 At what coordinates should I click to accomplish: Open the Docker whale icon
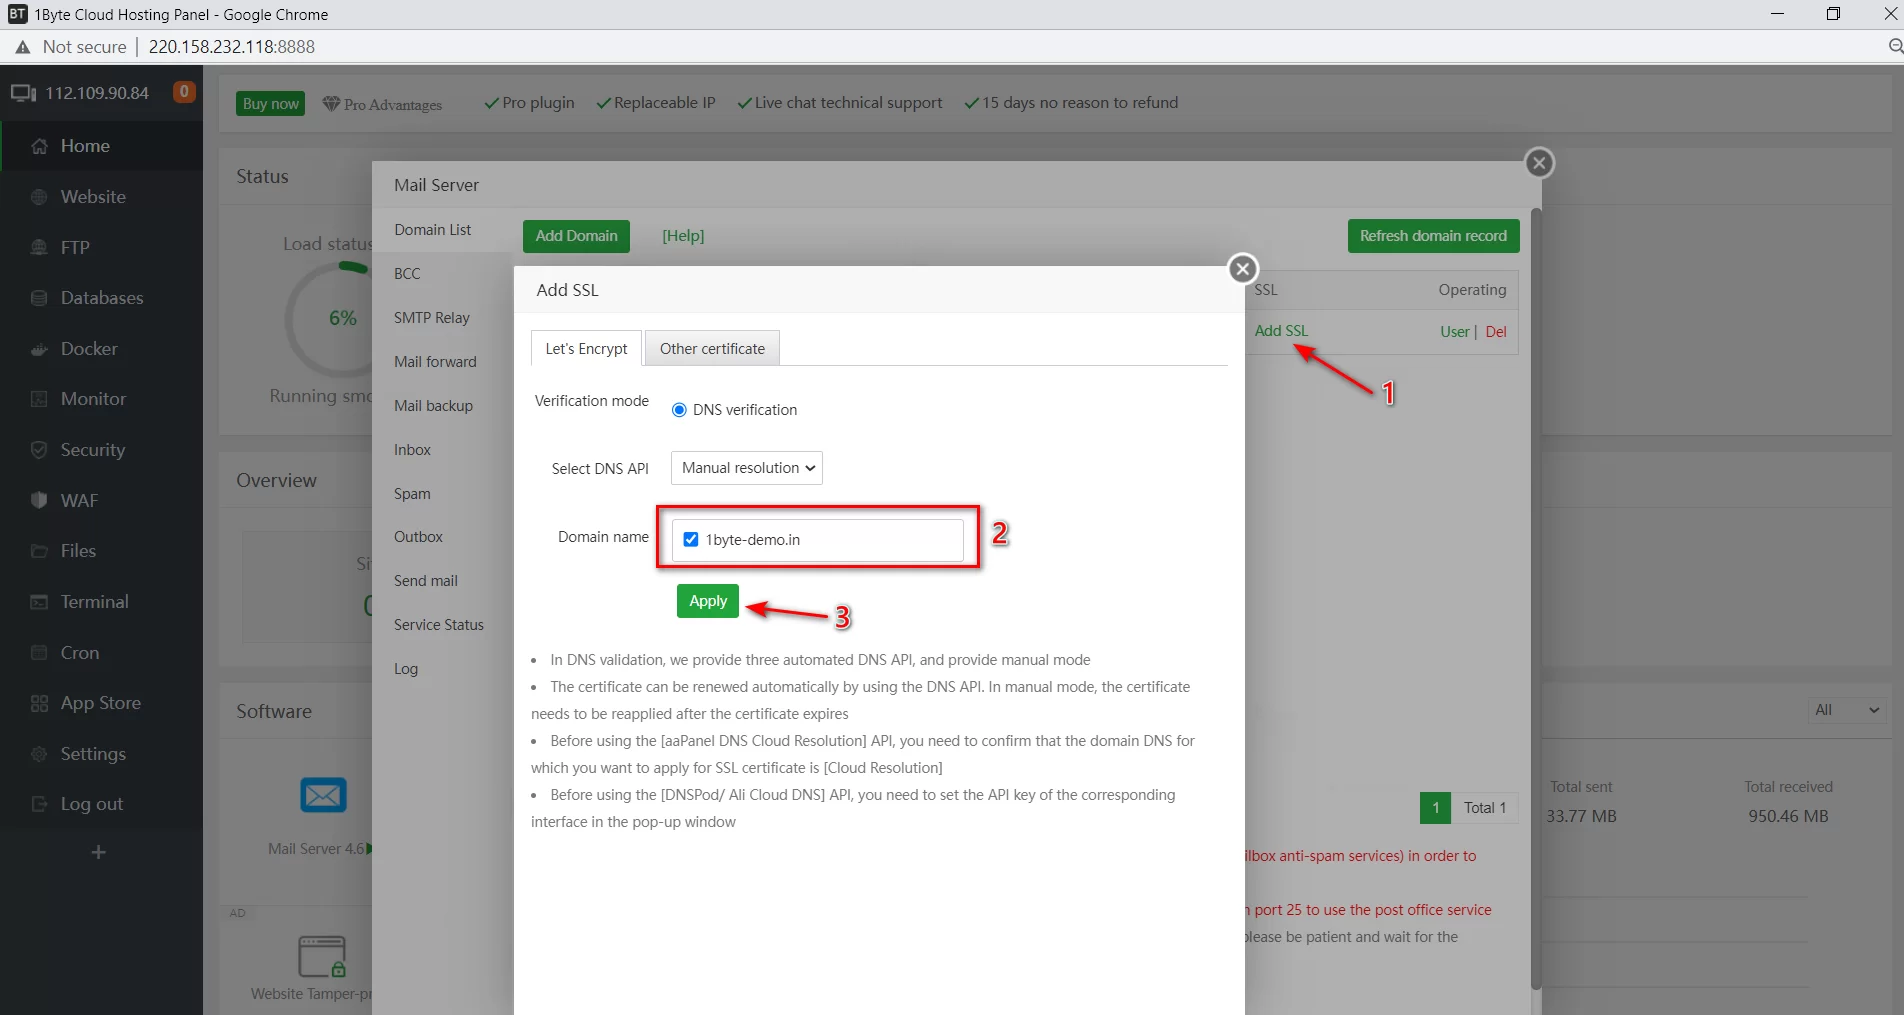(39, 349)
